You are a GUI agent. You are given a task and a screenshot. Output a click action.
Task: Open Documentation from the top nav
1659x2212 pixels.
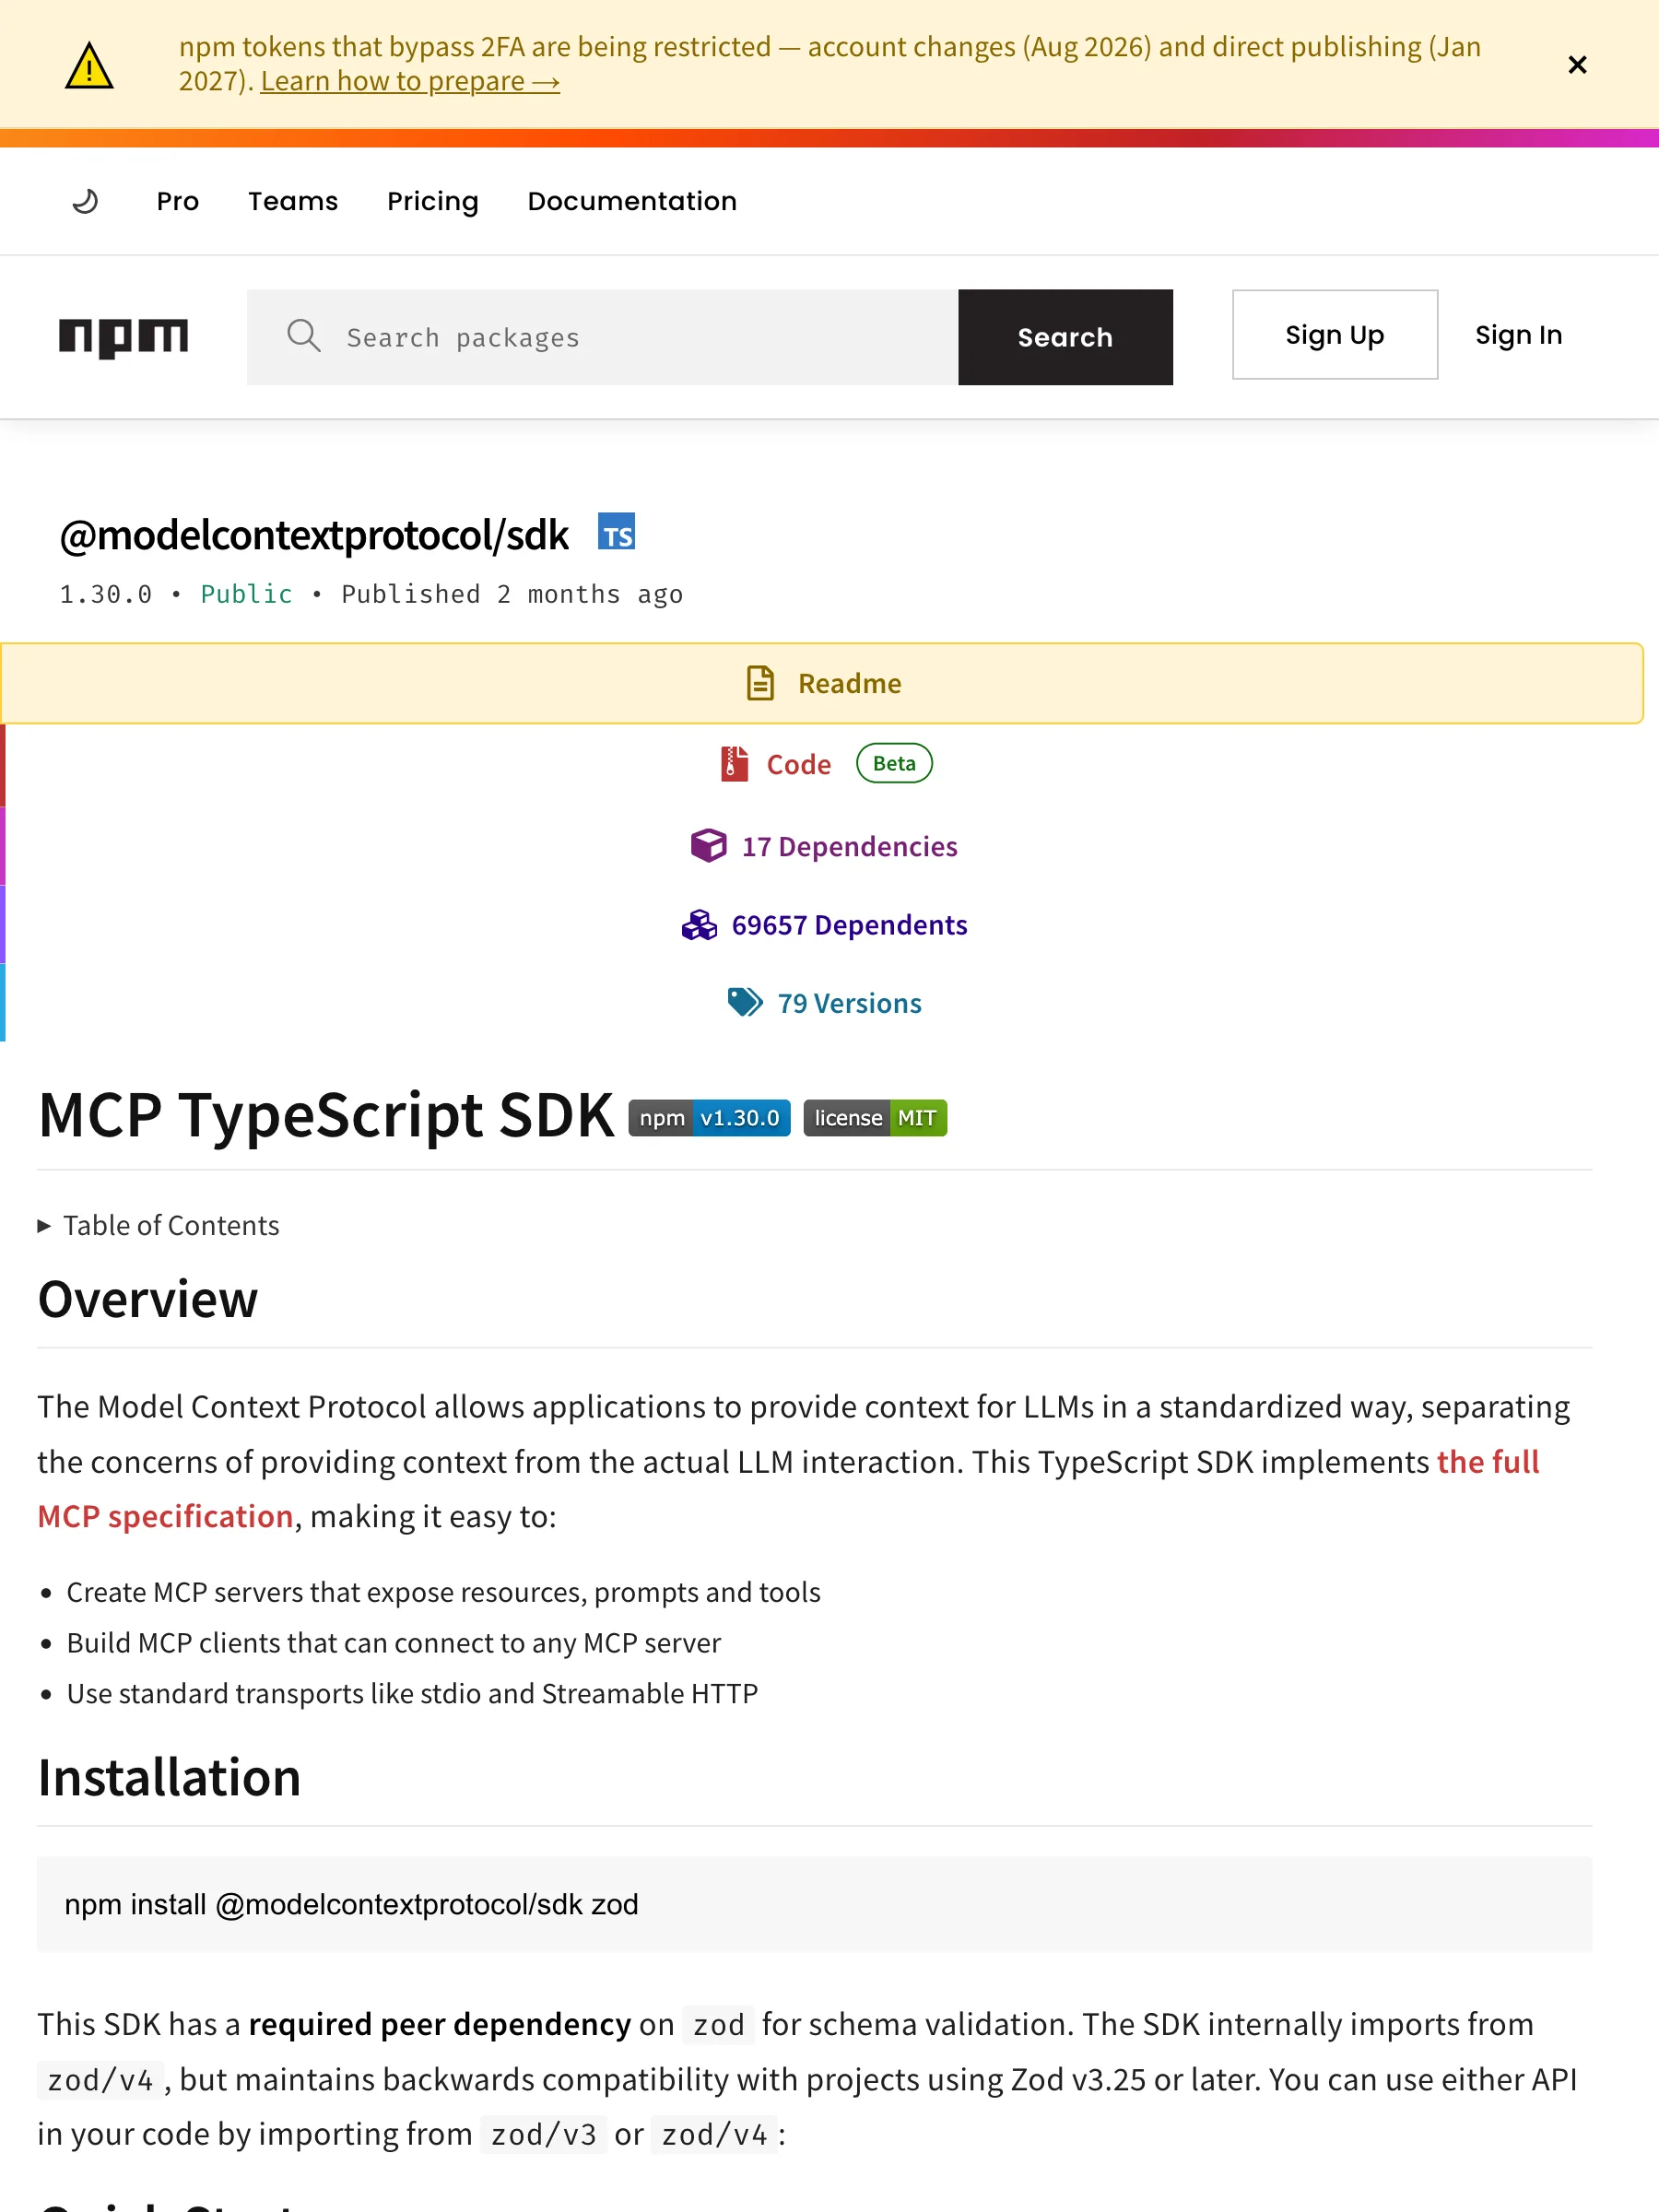(x=632, y=201)
